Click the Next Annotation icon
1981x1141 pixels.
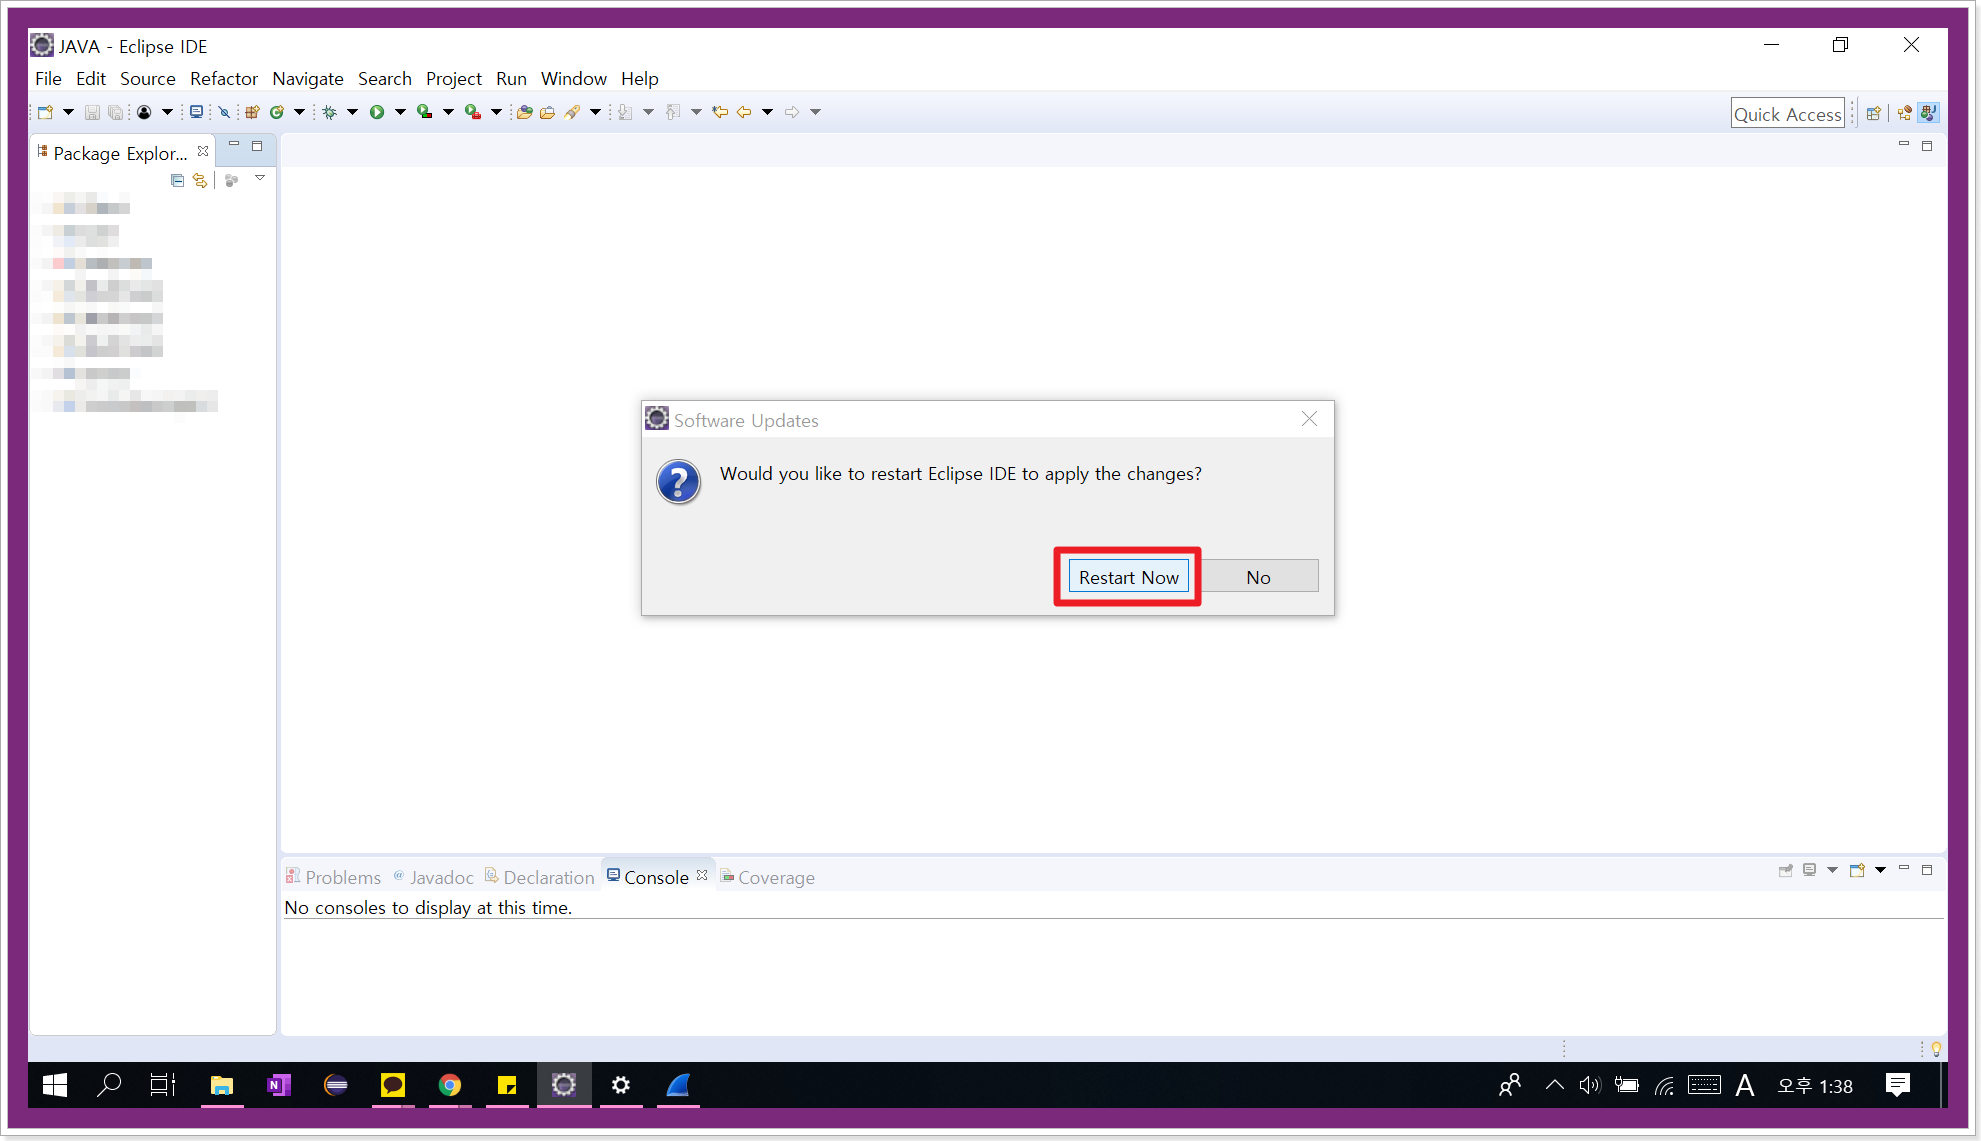[625, 112]
